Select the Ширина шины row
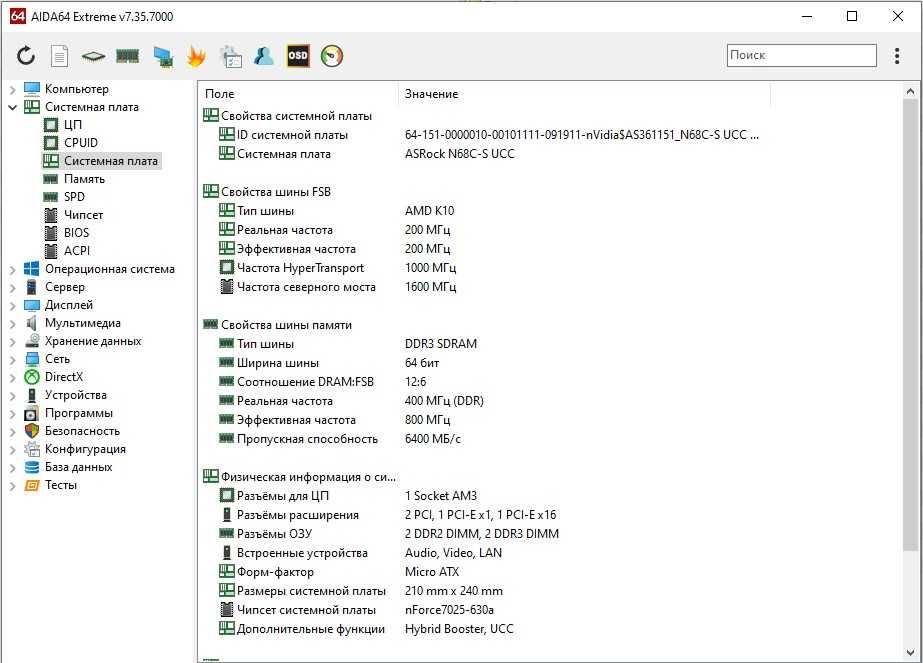Screen dimensions: 923x663 point(329,363)
